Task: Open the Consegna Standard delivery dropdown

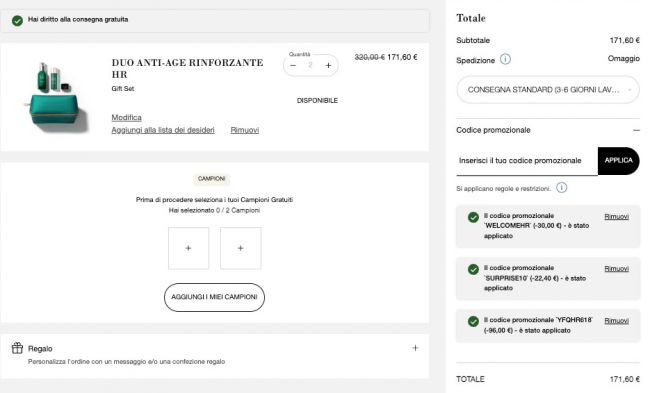Action: tap(548, 90)
